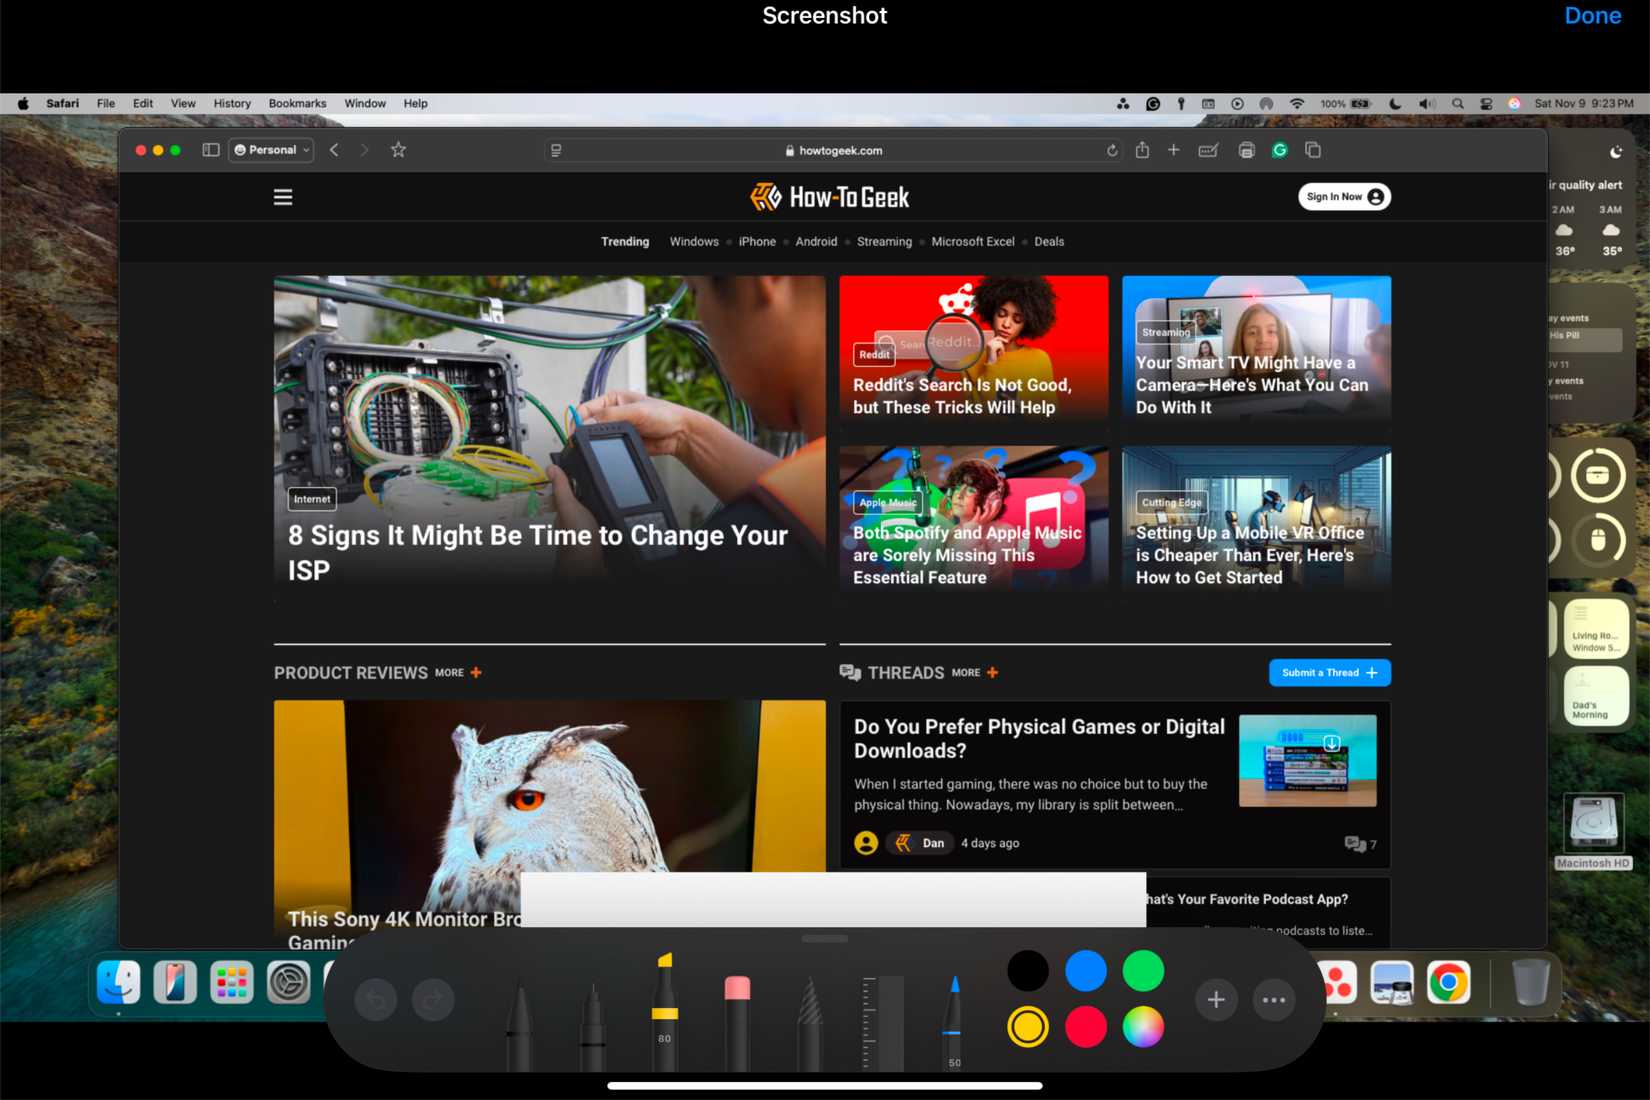Pick the green color swatch

coord(1143,970)
